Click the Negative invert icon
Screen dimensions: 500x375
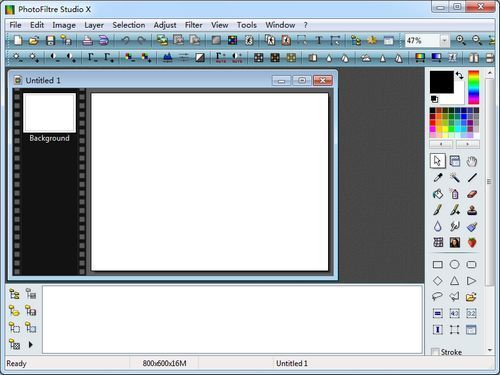[x=200, y=58]
